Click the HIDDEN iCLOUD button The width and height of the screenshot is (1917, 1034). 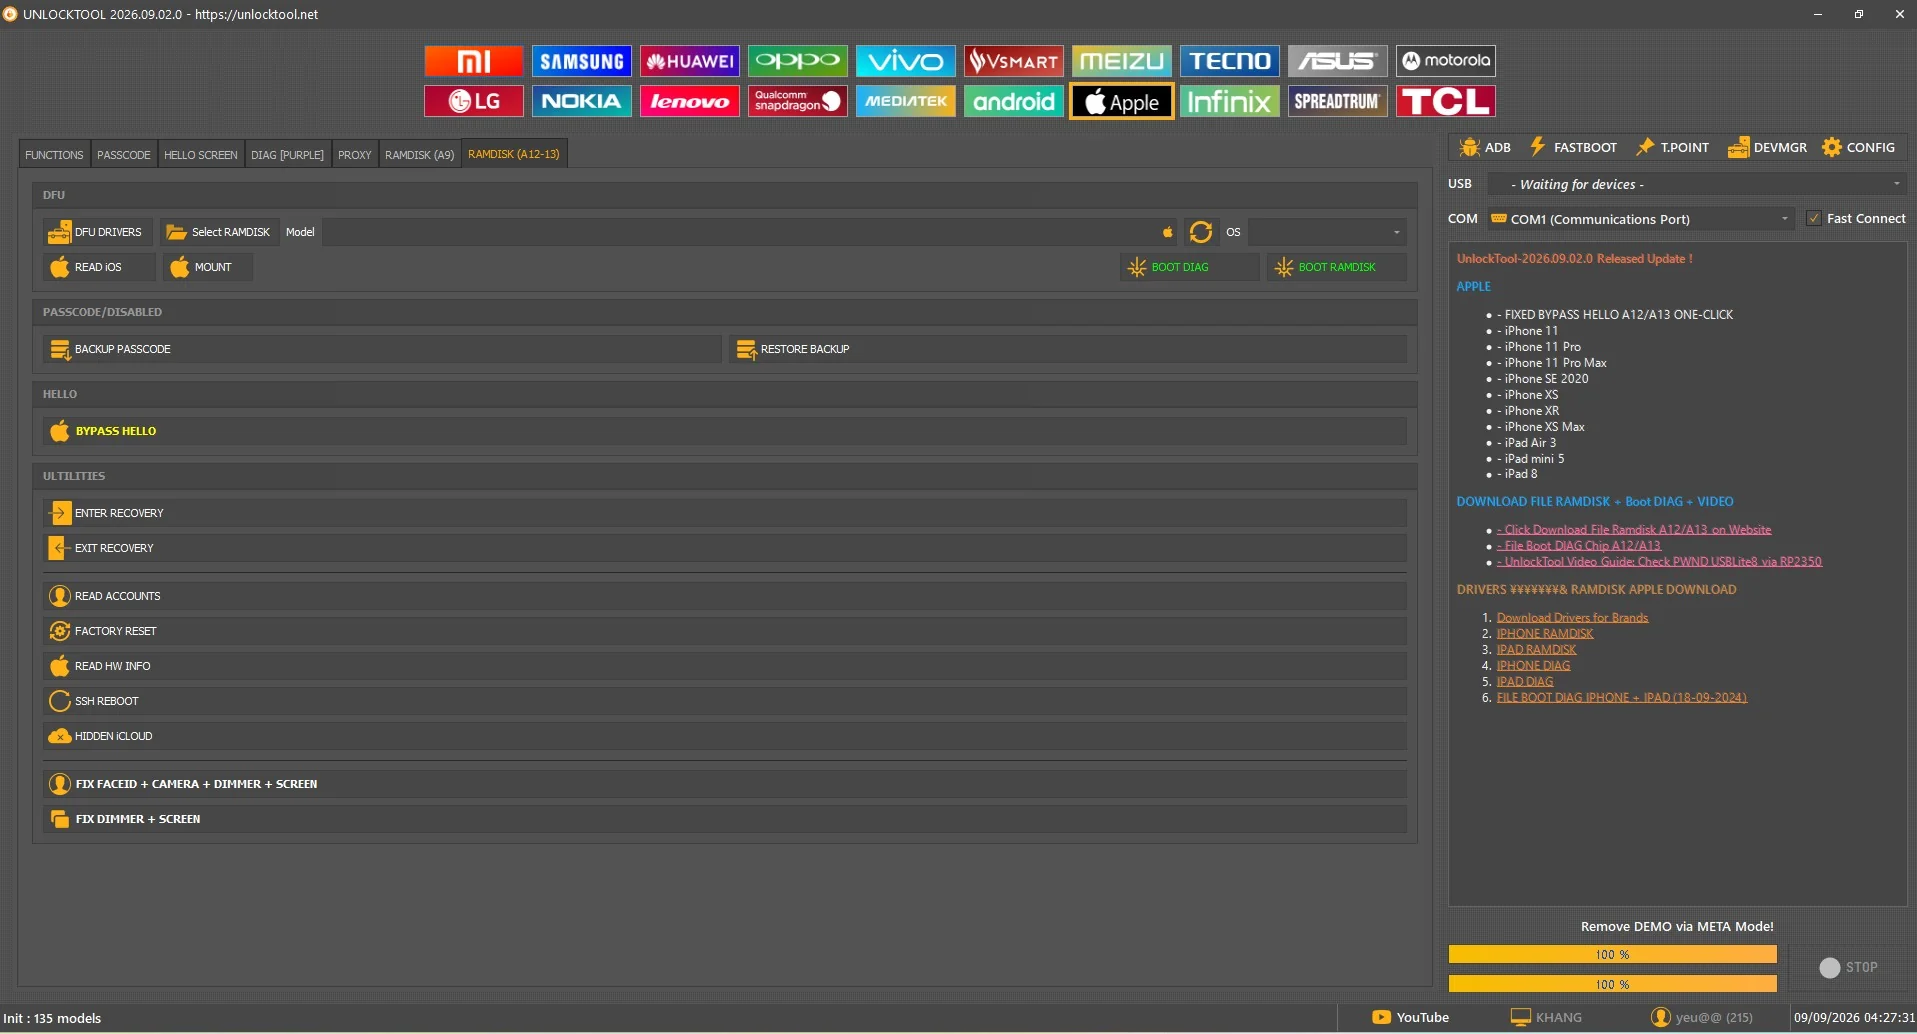point(724,736)
